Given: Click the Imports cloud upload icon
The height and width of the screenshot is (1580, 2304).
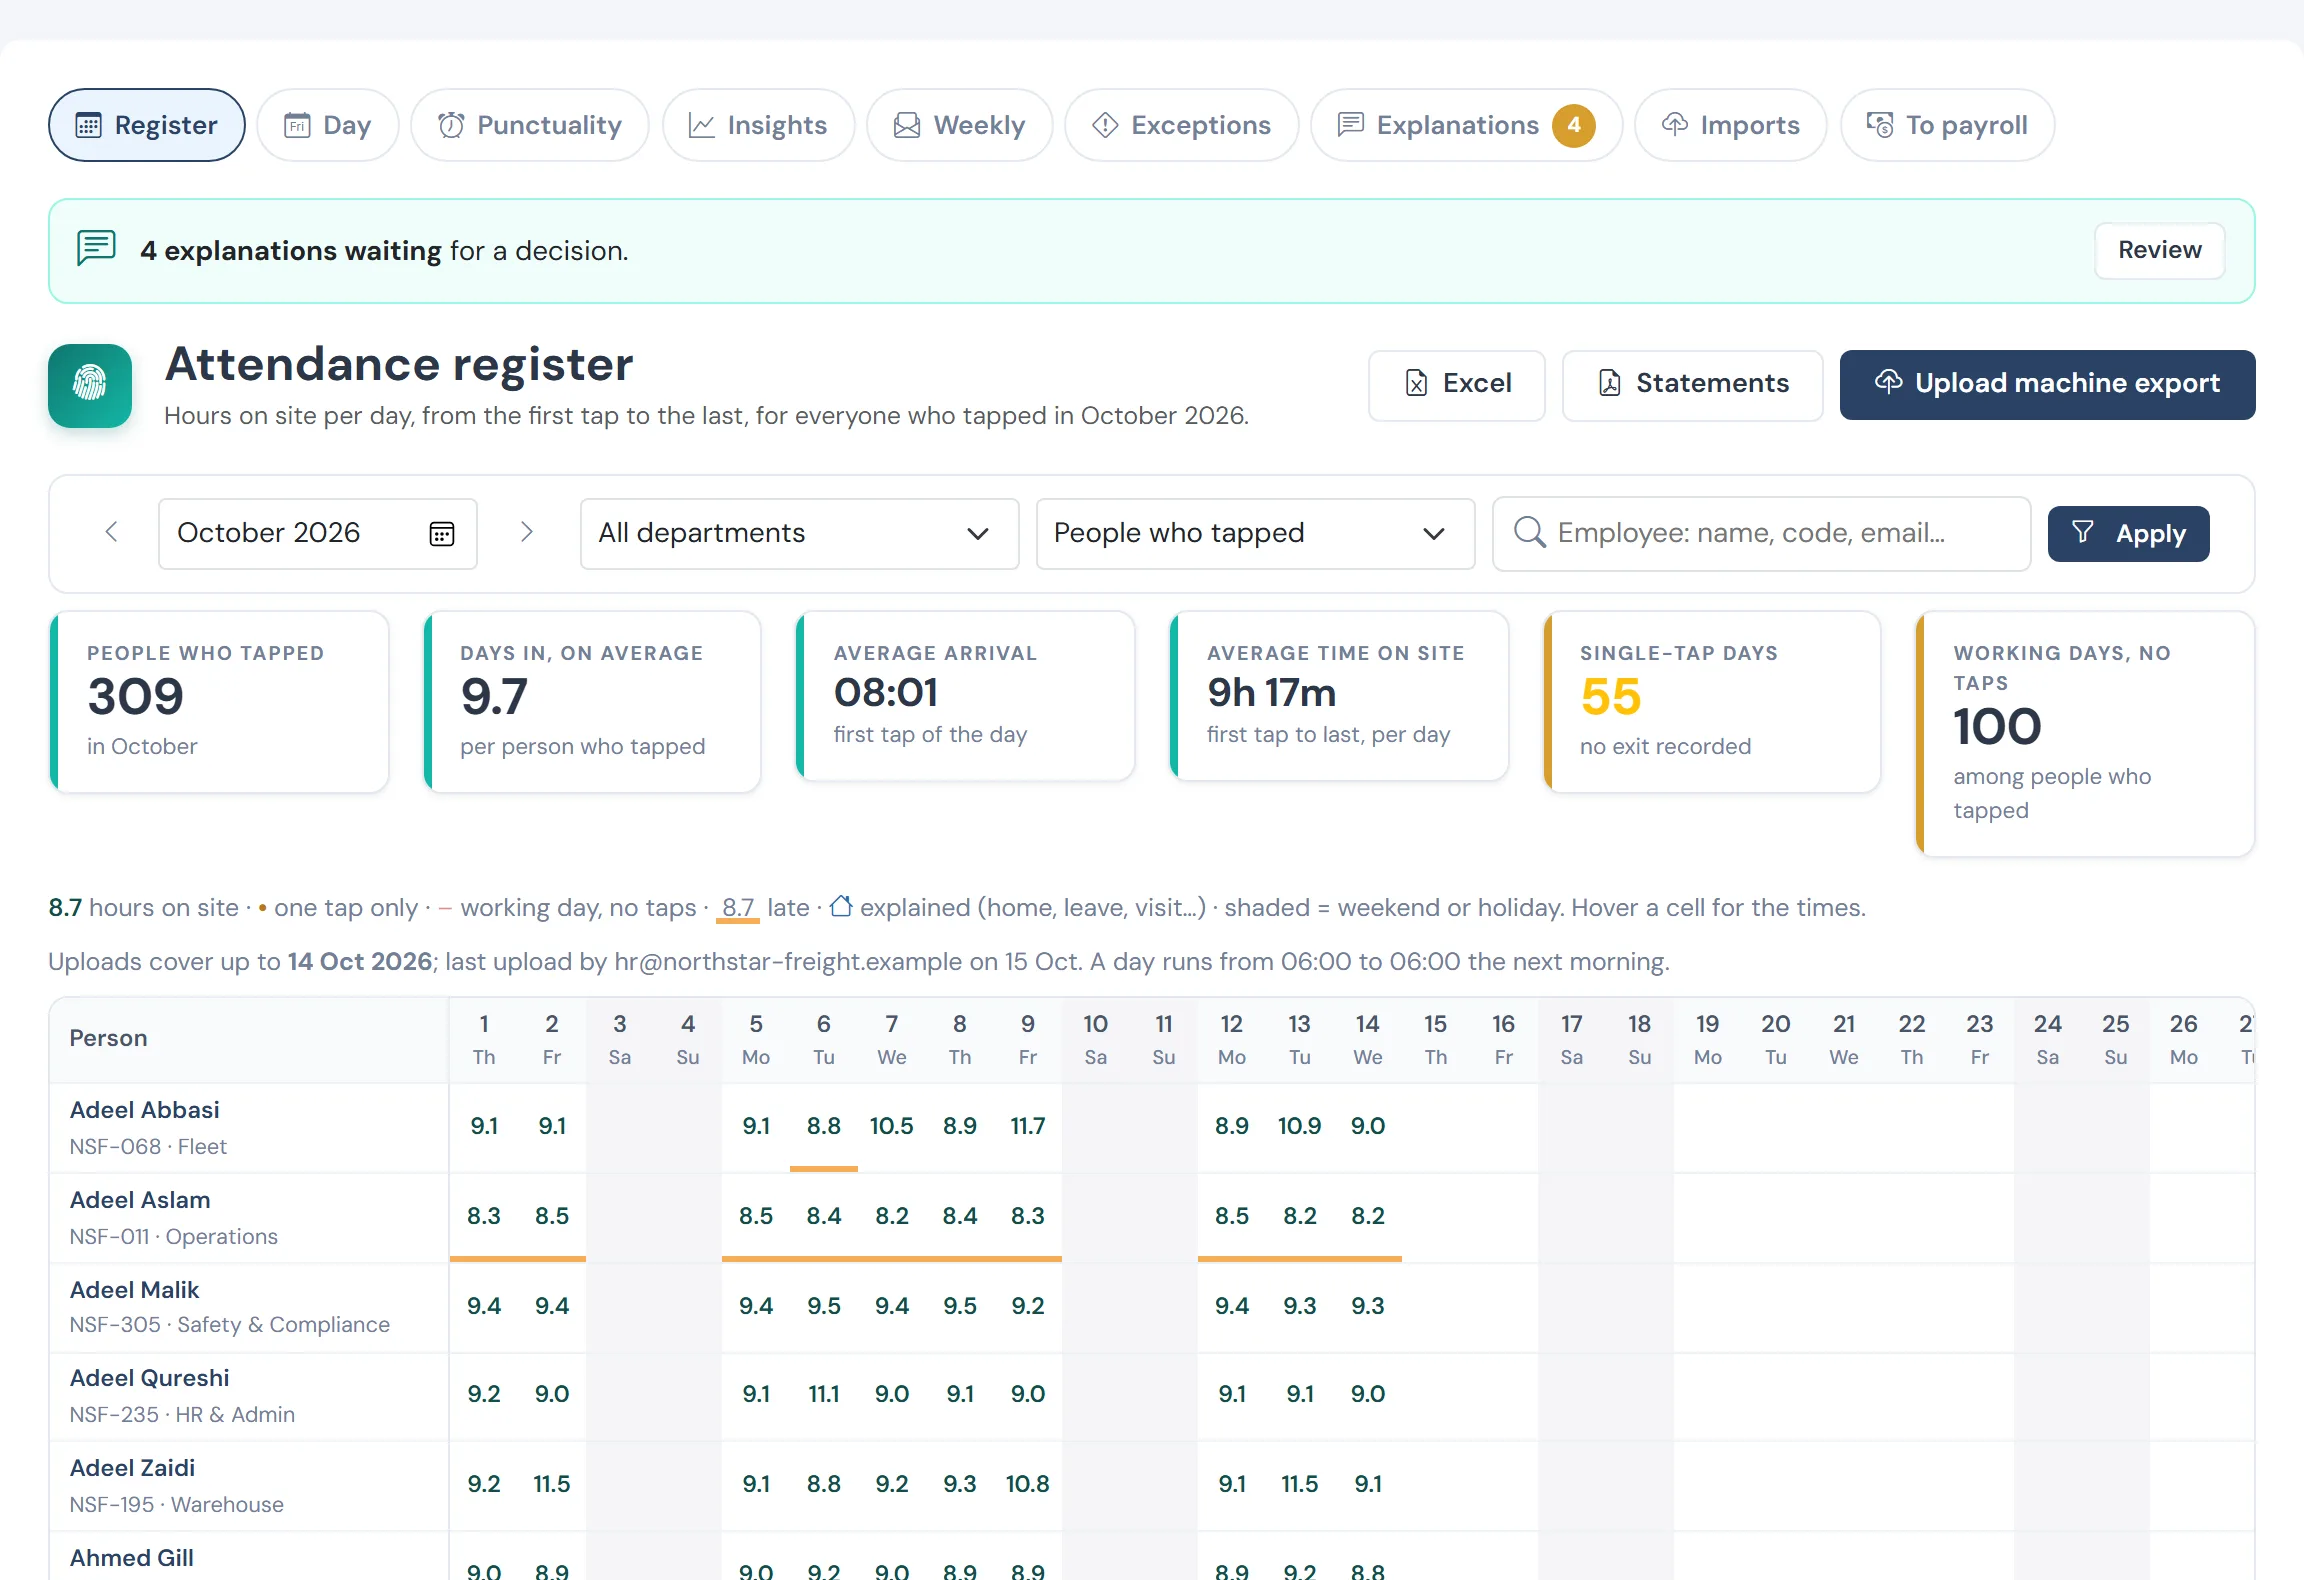Looking at the screenshot, I should [1675, 125].
